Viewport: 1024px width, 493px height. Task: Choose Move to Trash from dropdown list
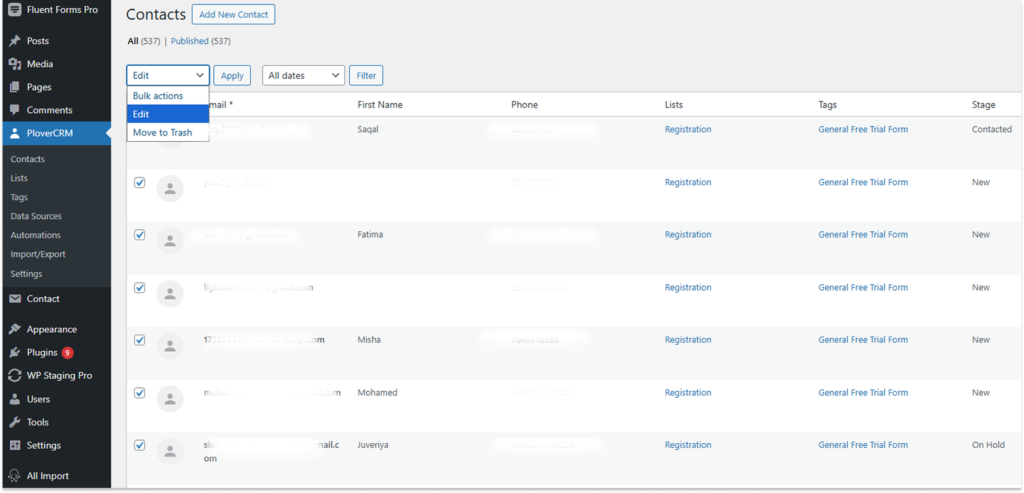click(162, 132)
